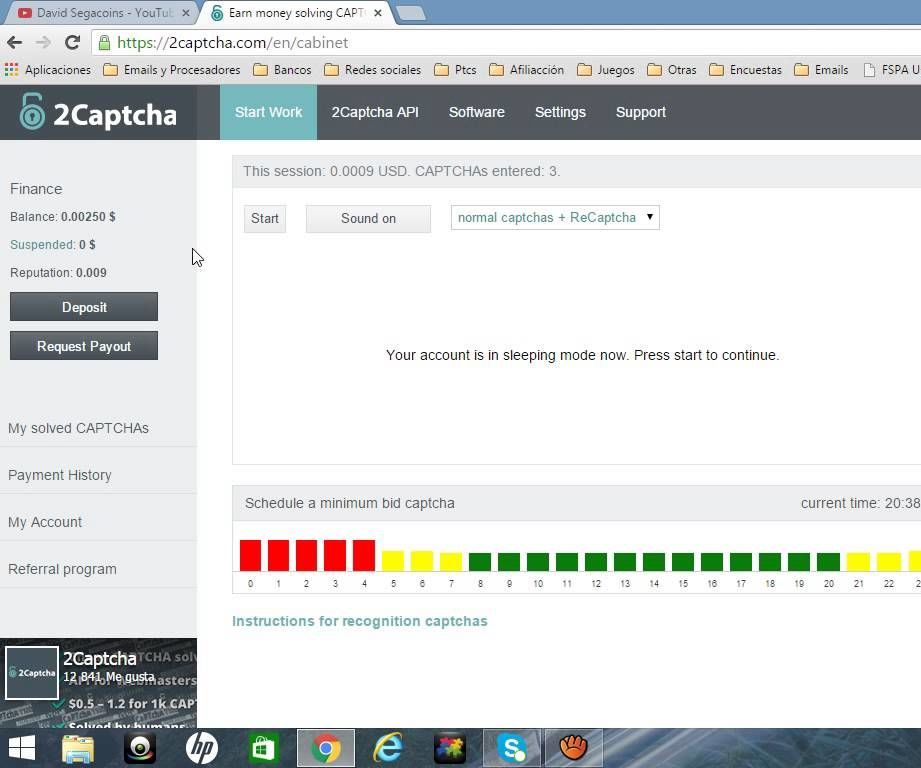Screen dimensions: 921x768
Task: Open Referral program page
Action: pos(62,569)
